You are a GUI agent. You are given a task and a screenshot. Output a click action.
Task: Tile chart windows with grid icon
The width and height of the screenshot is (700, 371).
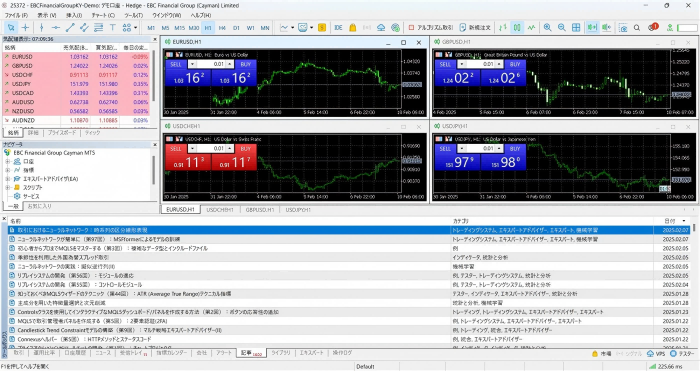[x=576, y=28]
